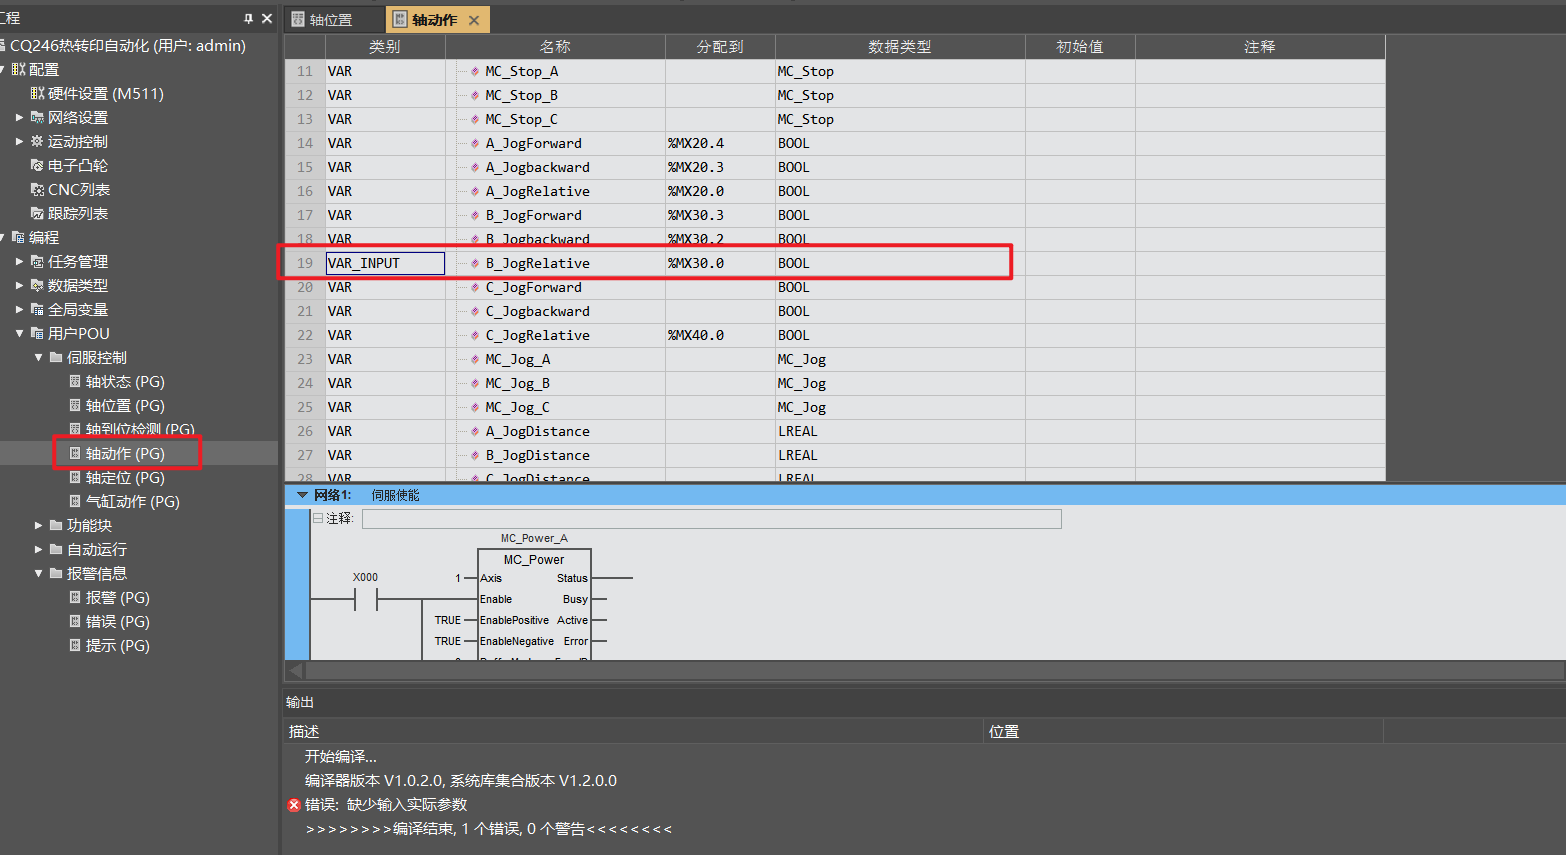Screen dimensions: 1566x855
Task: Click the 硬件设置 (M511) hardware icon
Action: point(37,94)
